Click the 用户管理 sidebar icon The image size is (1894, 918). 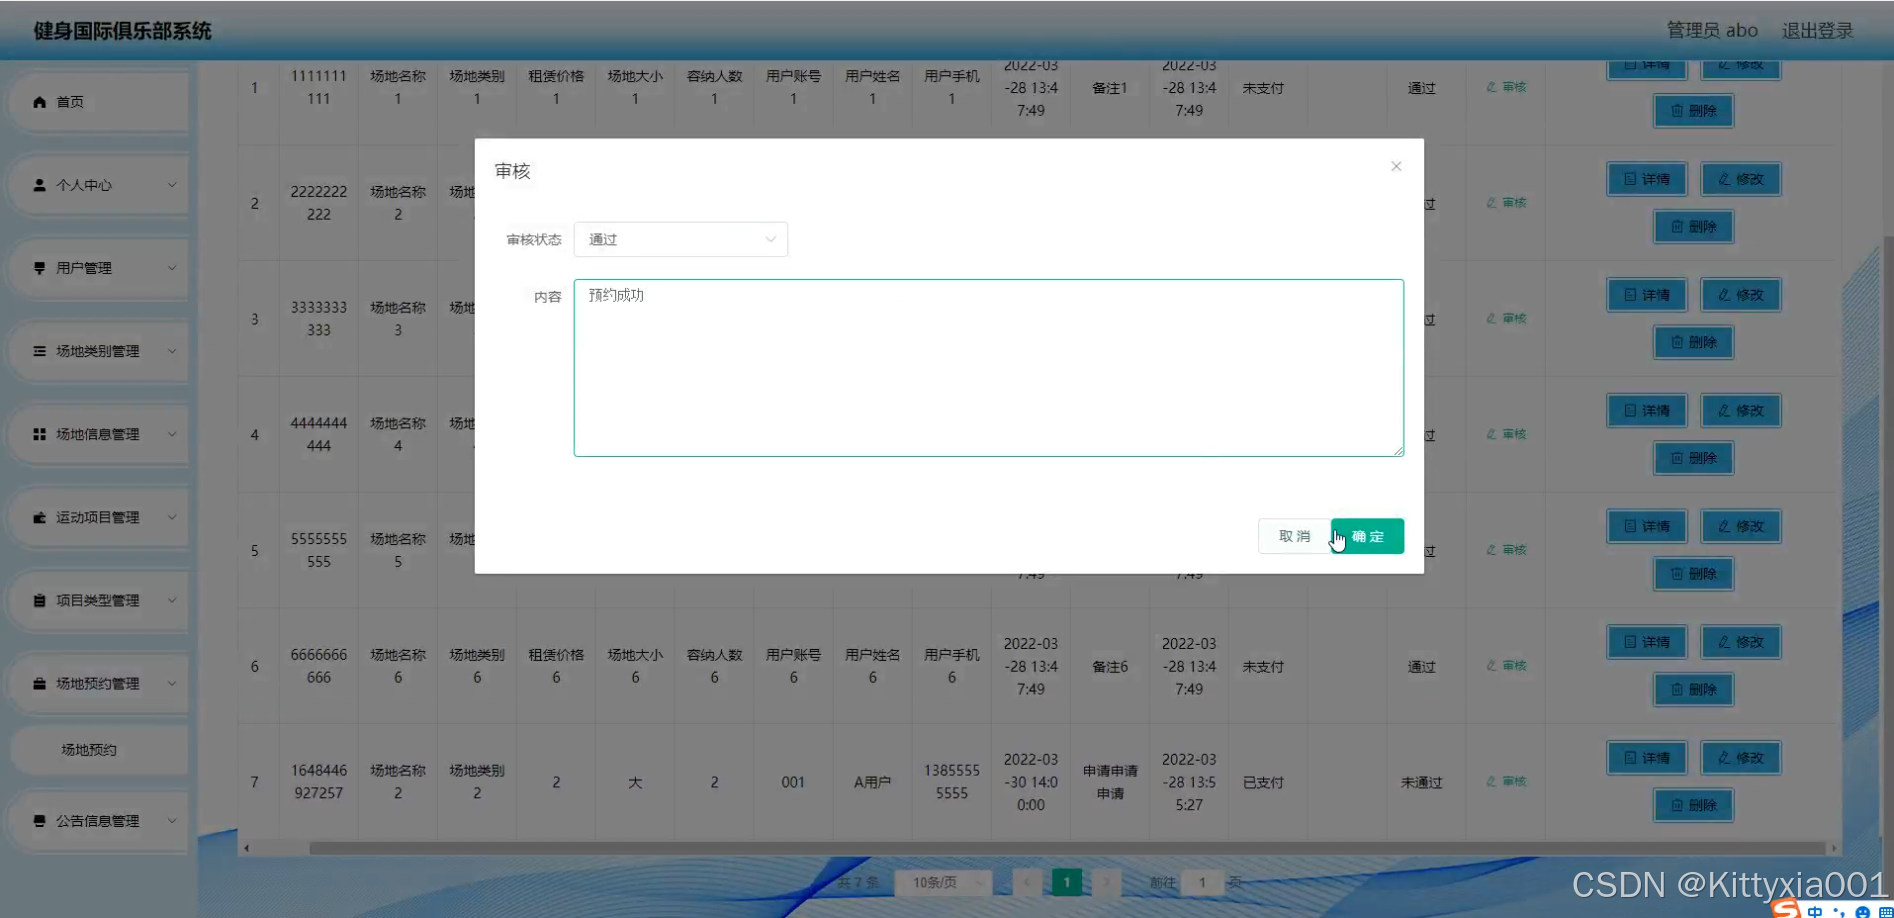coord(39,268)
